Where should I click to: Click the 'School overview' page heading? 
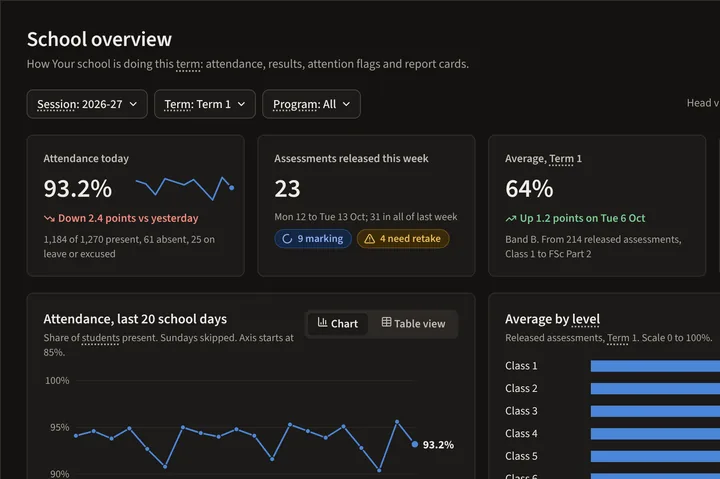coord(99,39)
